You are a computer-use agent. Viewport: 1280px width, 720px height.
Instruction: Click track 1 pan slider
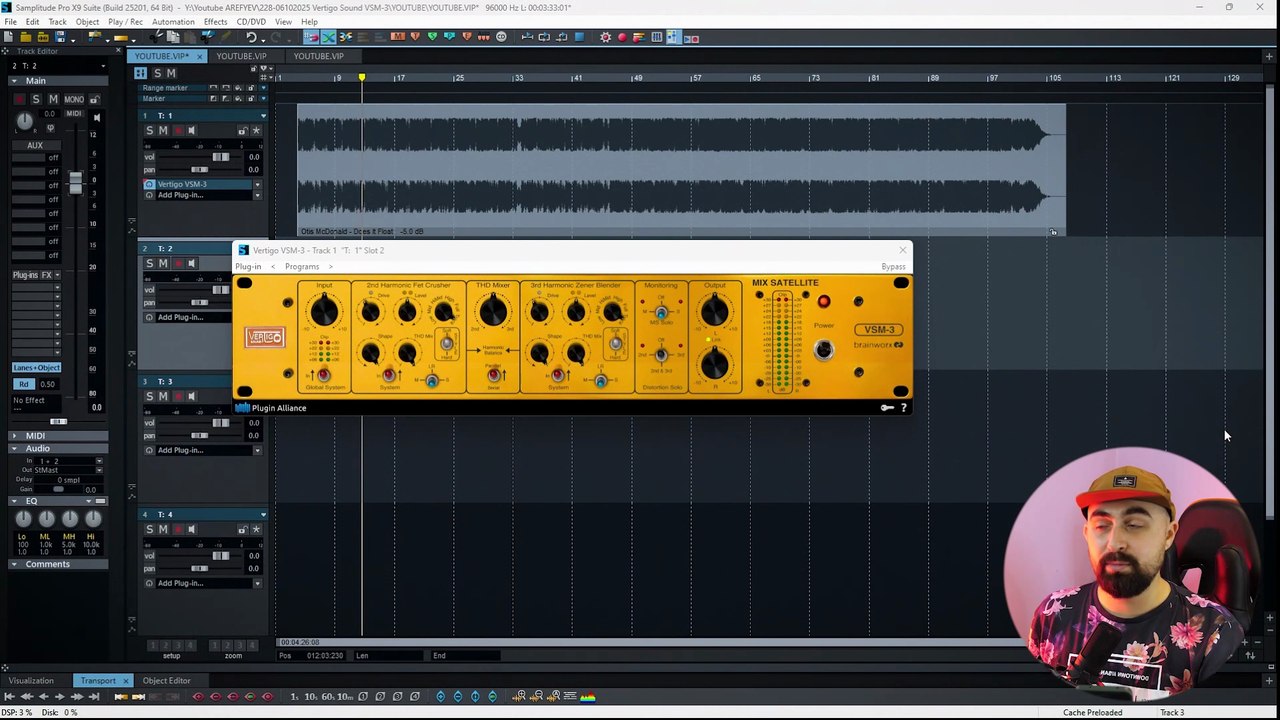200,169
